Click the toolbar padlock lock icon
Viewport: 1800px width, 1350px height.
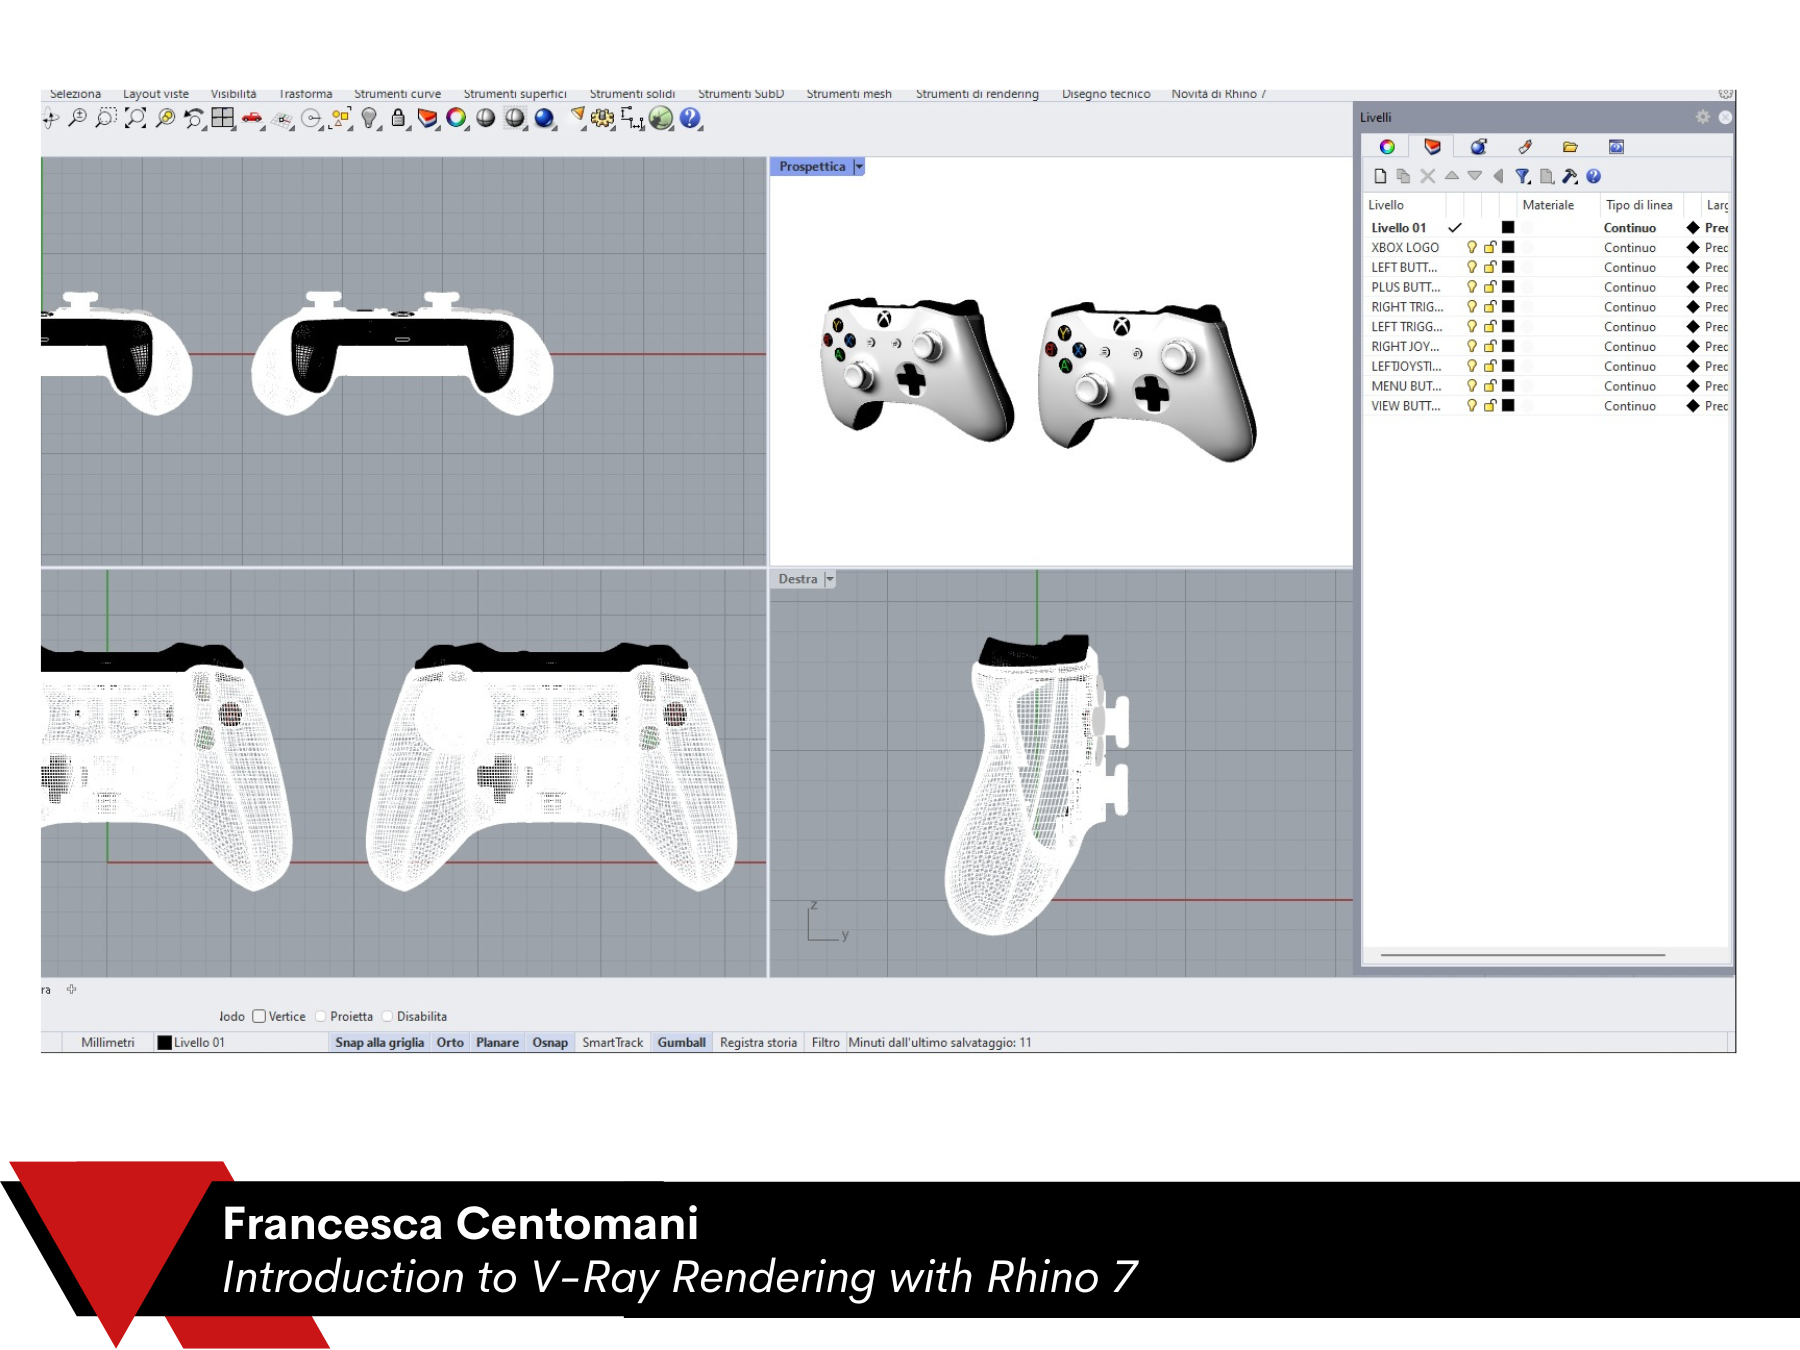click(x=398, y=118)
